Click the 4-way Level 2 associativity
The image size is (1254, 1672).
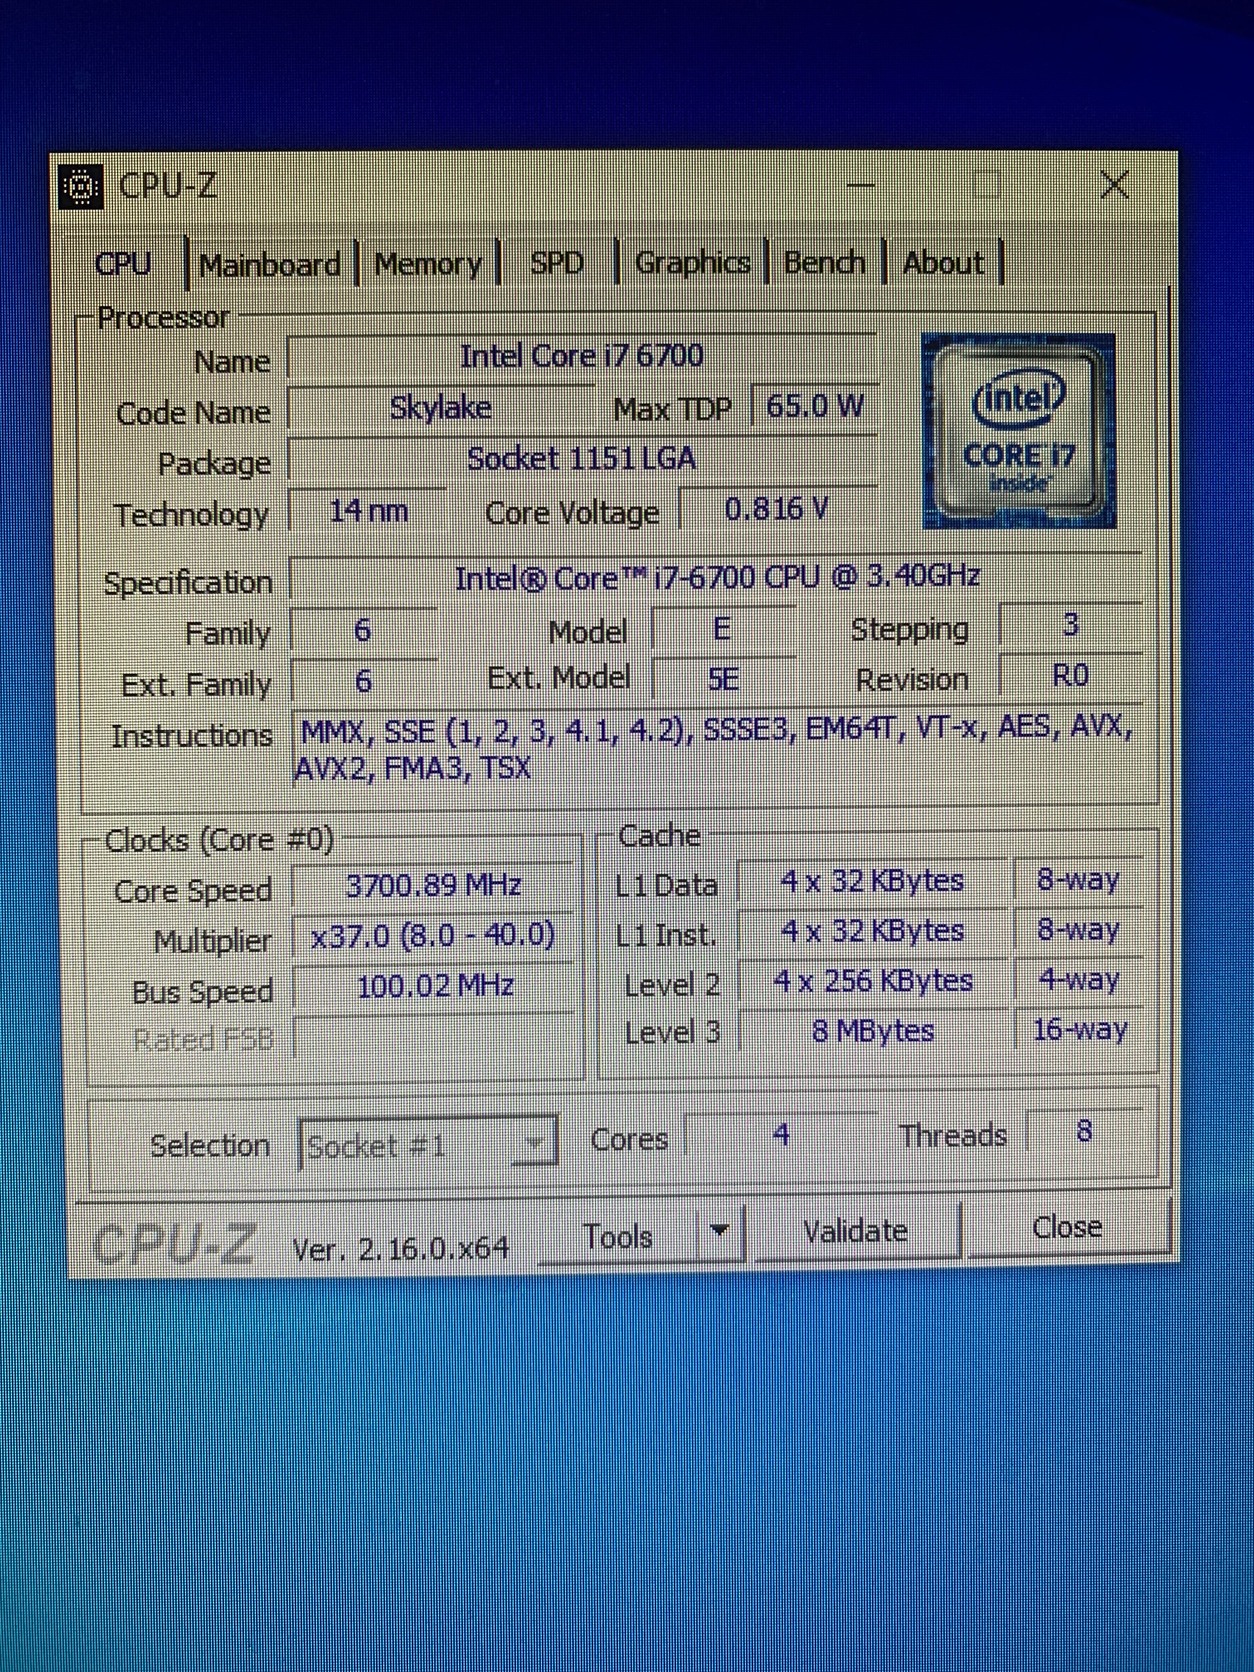click(1078, 979)
